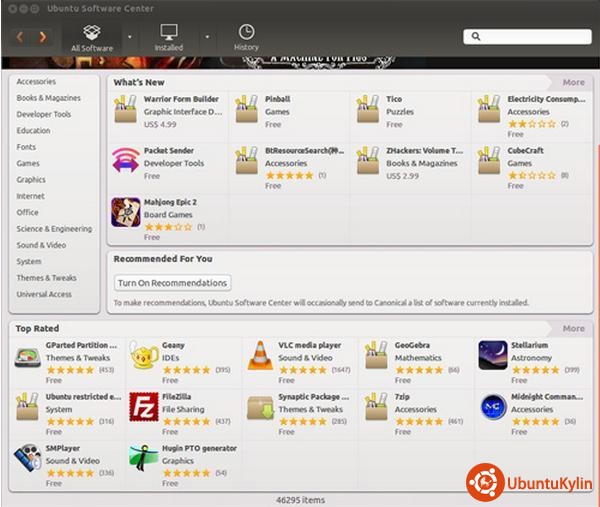This screenshot has width=600, height=507.
Task: Open the All Software section
Action: (x=92, y=37)
